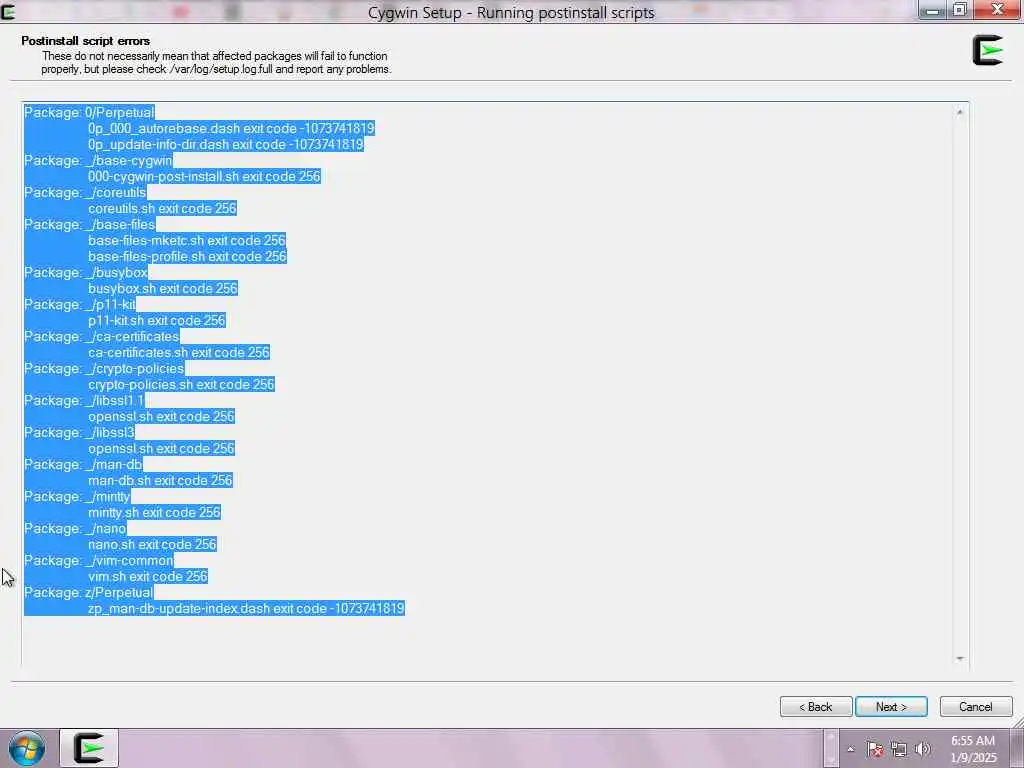Open the volume speaker tray icon
Screen dimensions: 1024x768
coord(923,749)
